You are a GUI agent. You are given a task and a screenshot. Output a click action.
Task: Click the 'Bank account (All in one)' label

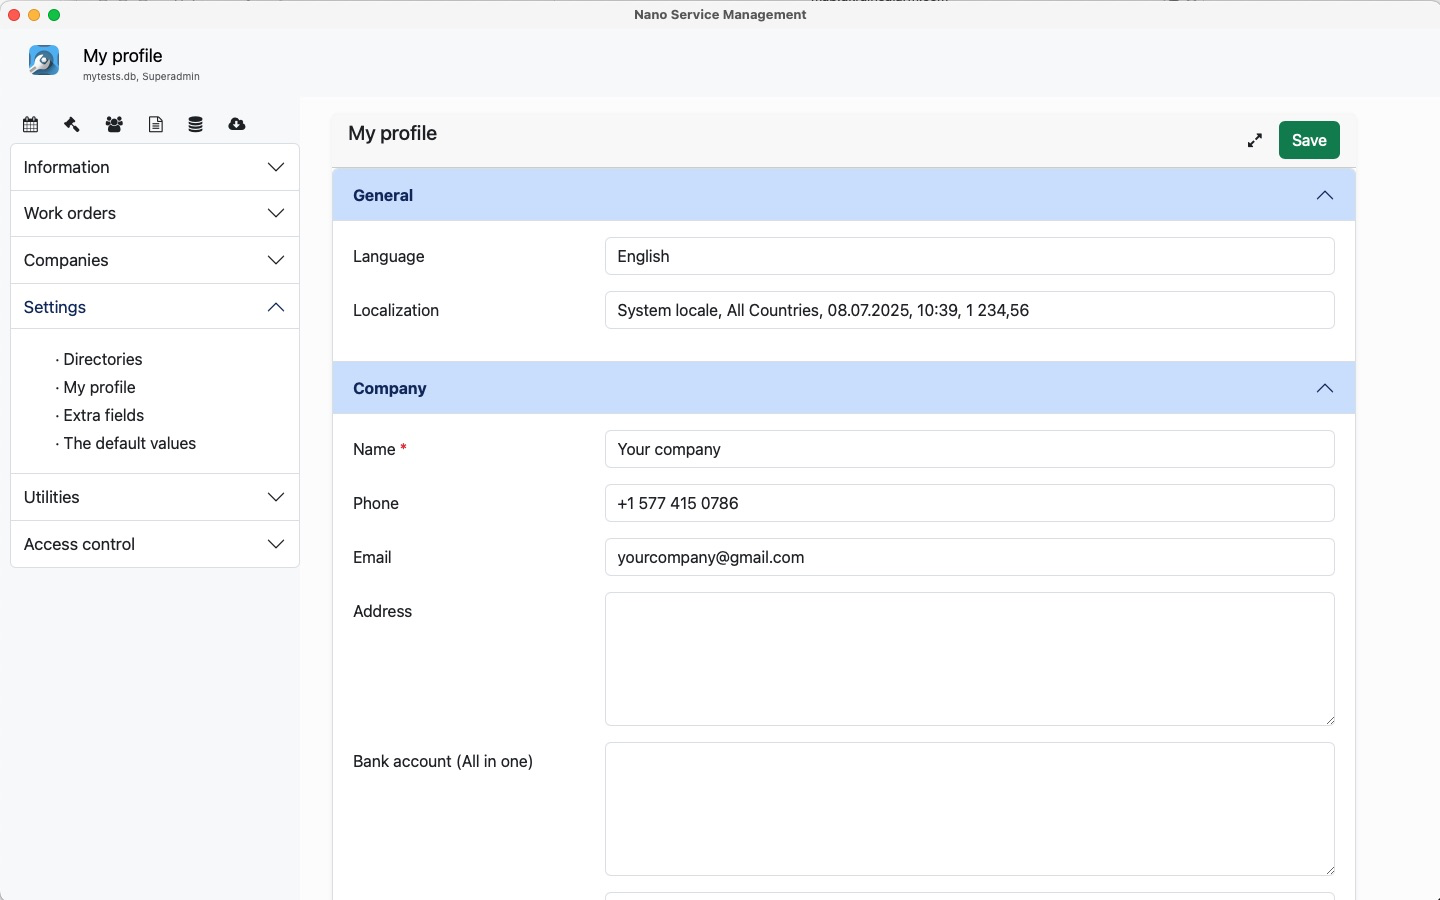click(443, 762)
